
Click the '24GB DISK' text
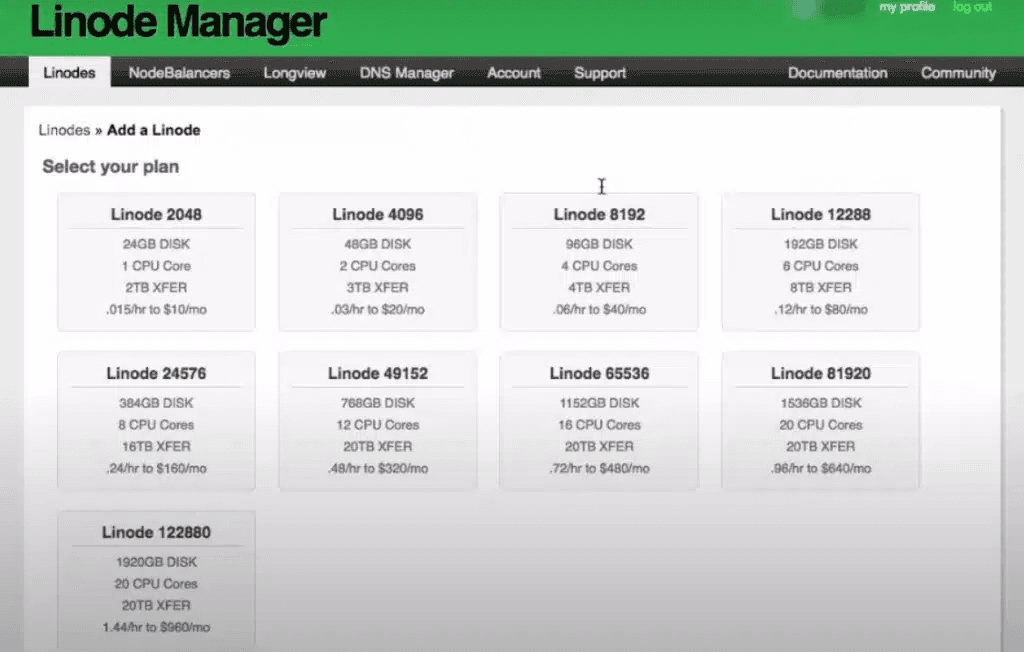pos(156,244)
